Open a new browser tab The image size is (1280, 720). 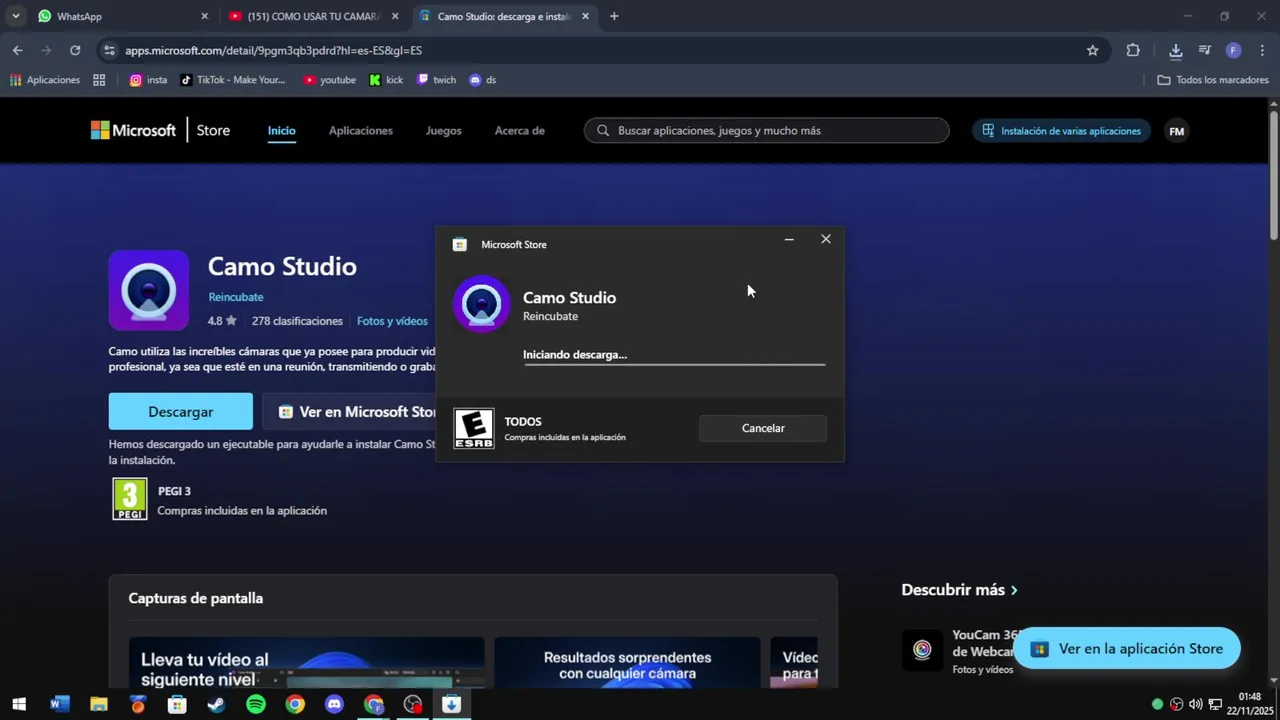point(614,16)
